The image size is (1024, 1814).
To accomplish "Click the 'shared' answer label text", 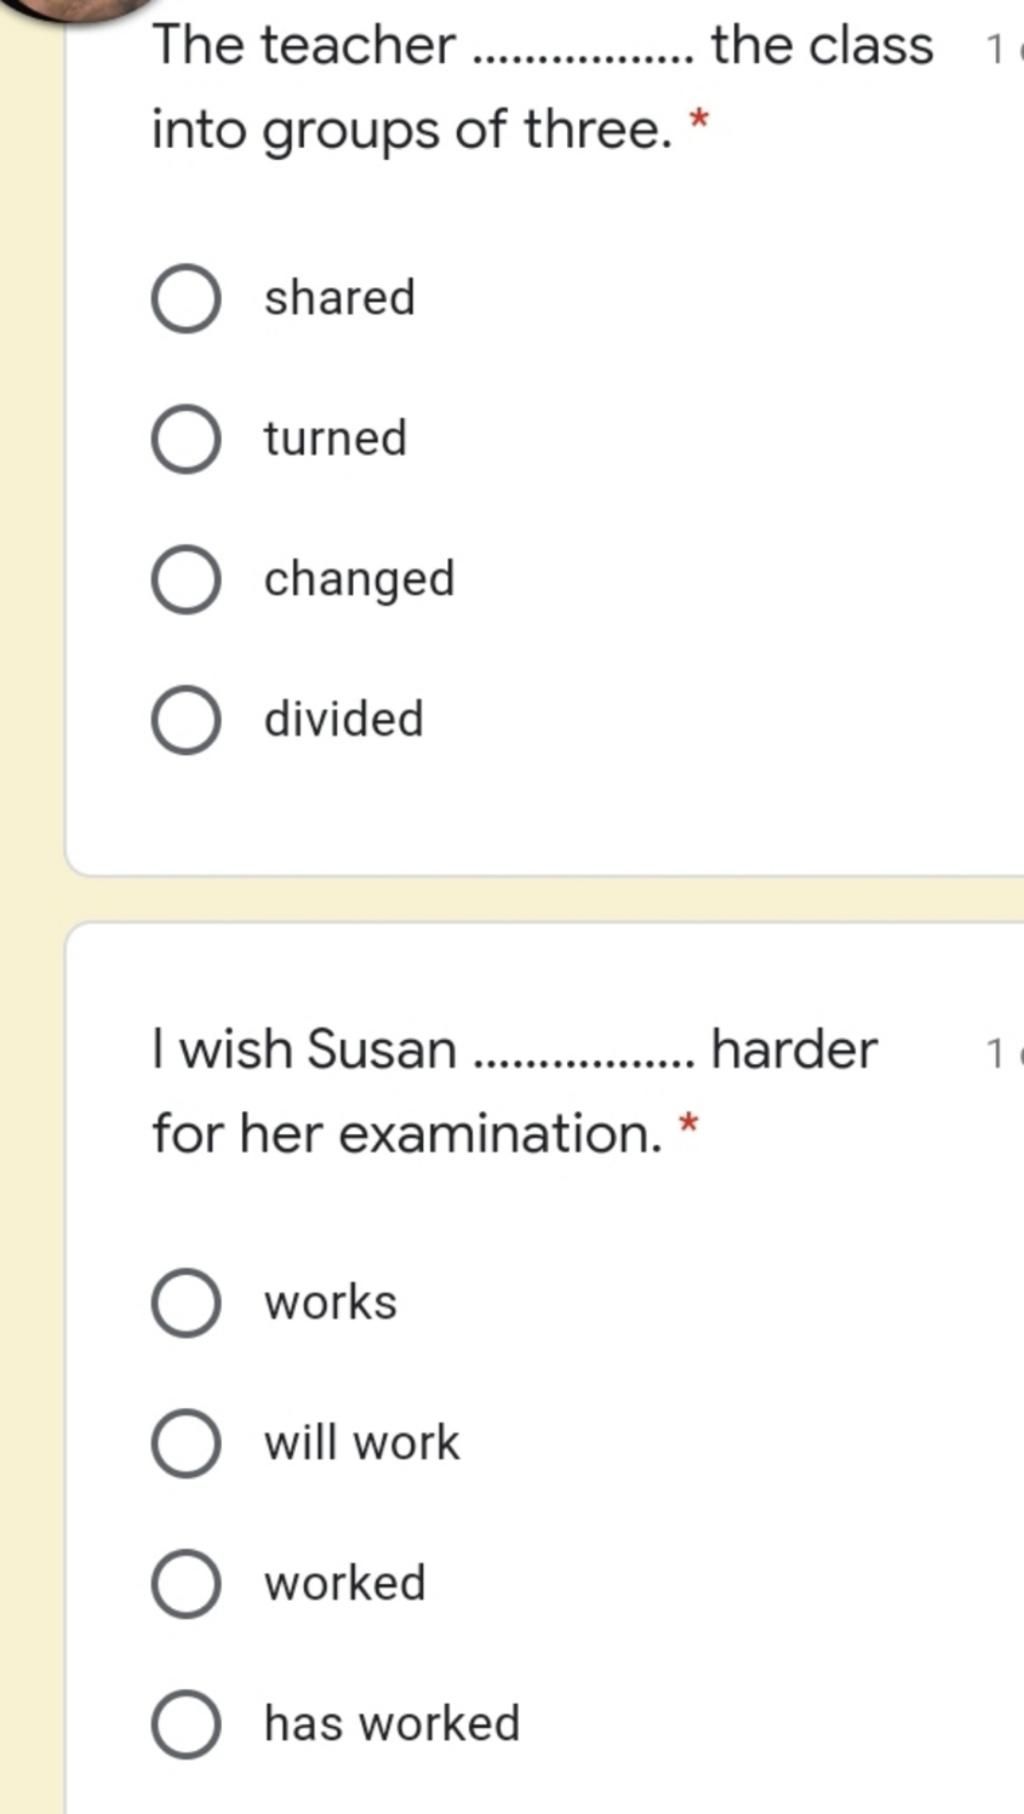I will (339, 298).
